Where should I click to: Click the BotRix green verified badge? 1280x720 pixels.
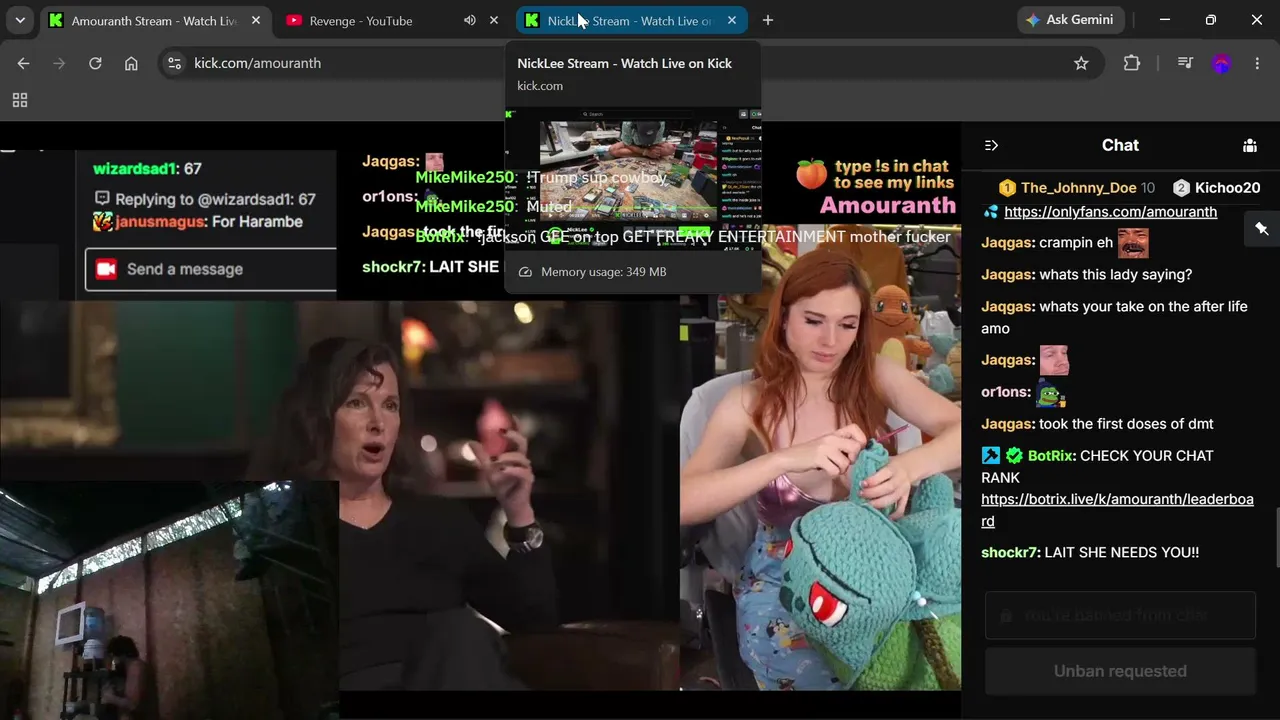(1014, 456)
